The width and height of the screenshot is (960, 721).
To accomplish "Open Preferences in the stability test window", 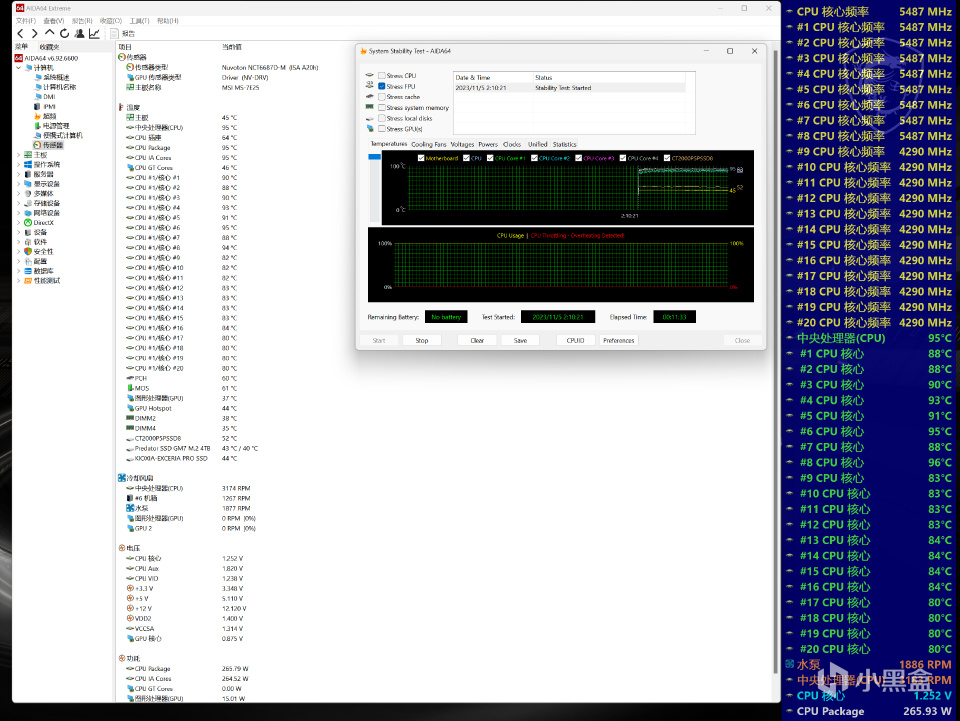I will pos(618,340).
